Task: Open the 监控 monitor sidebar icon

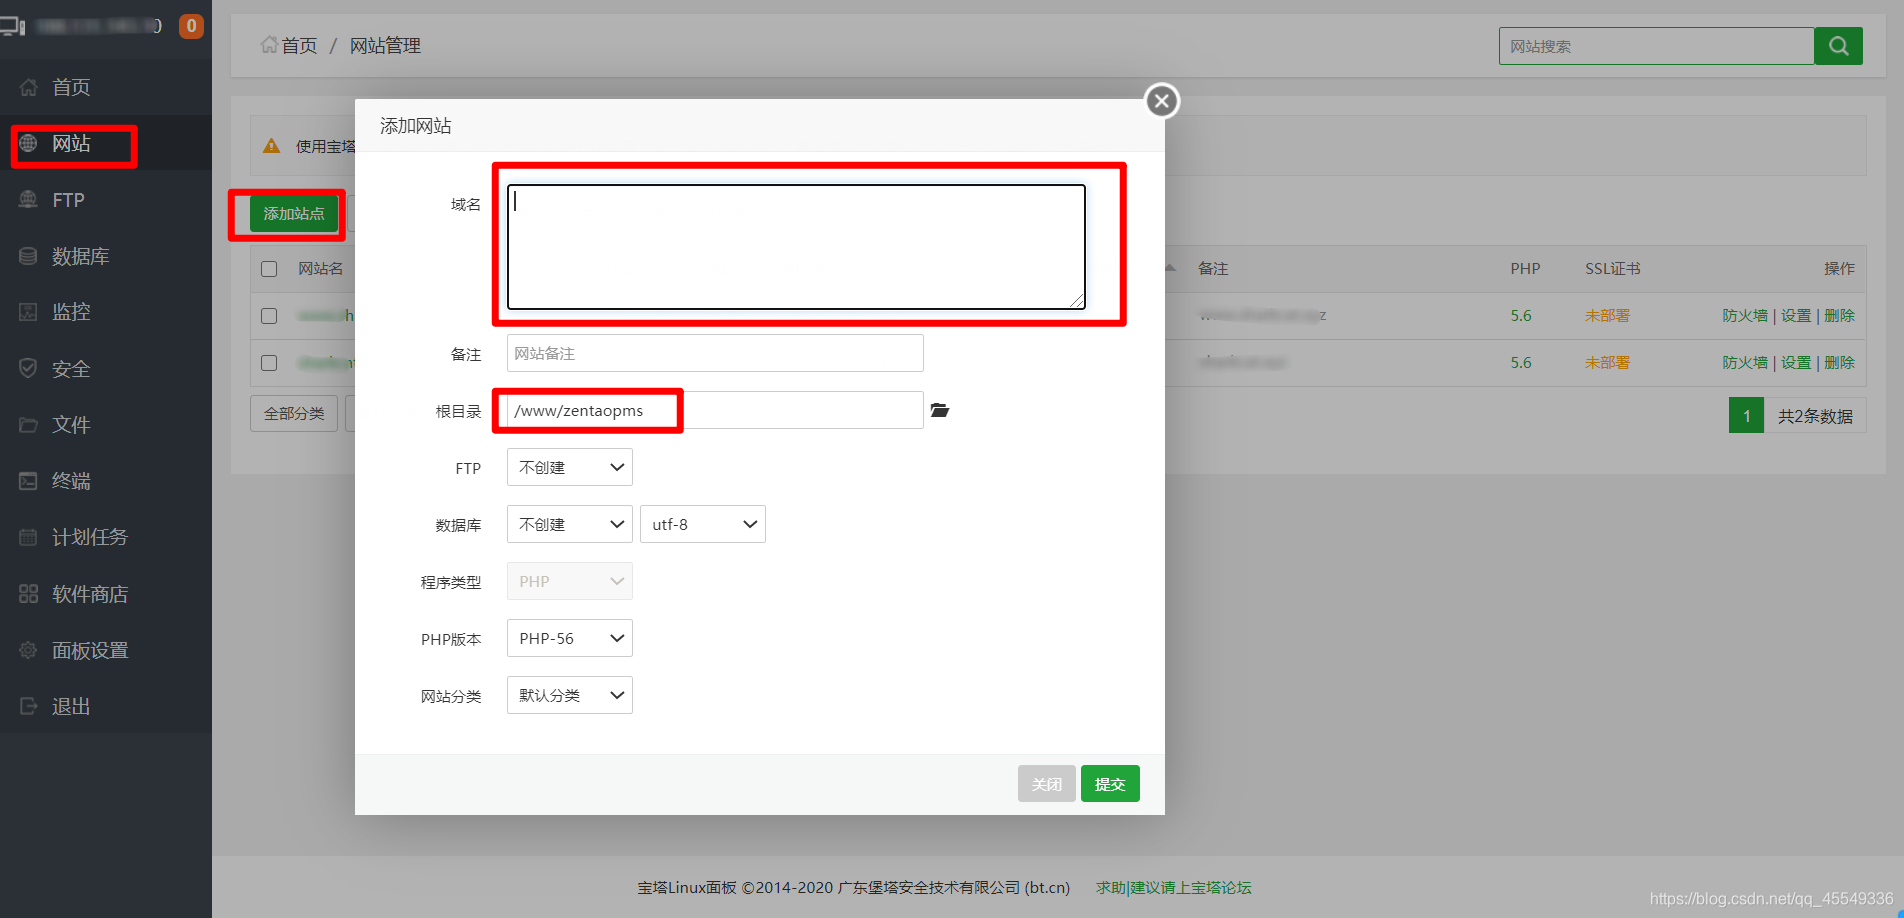Action: click(28, 312)
